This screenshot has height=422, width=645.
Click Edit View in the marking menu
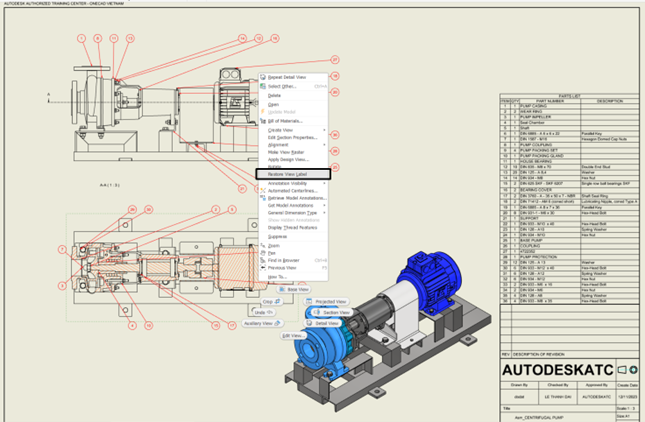pyautogui.click(x=296, y=336)
